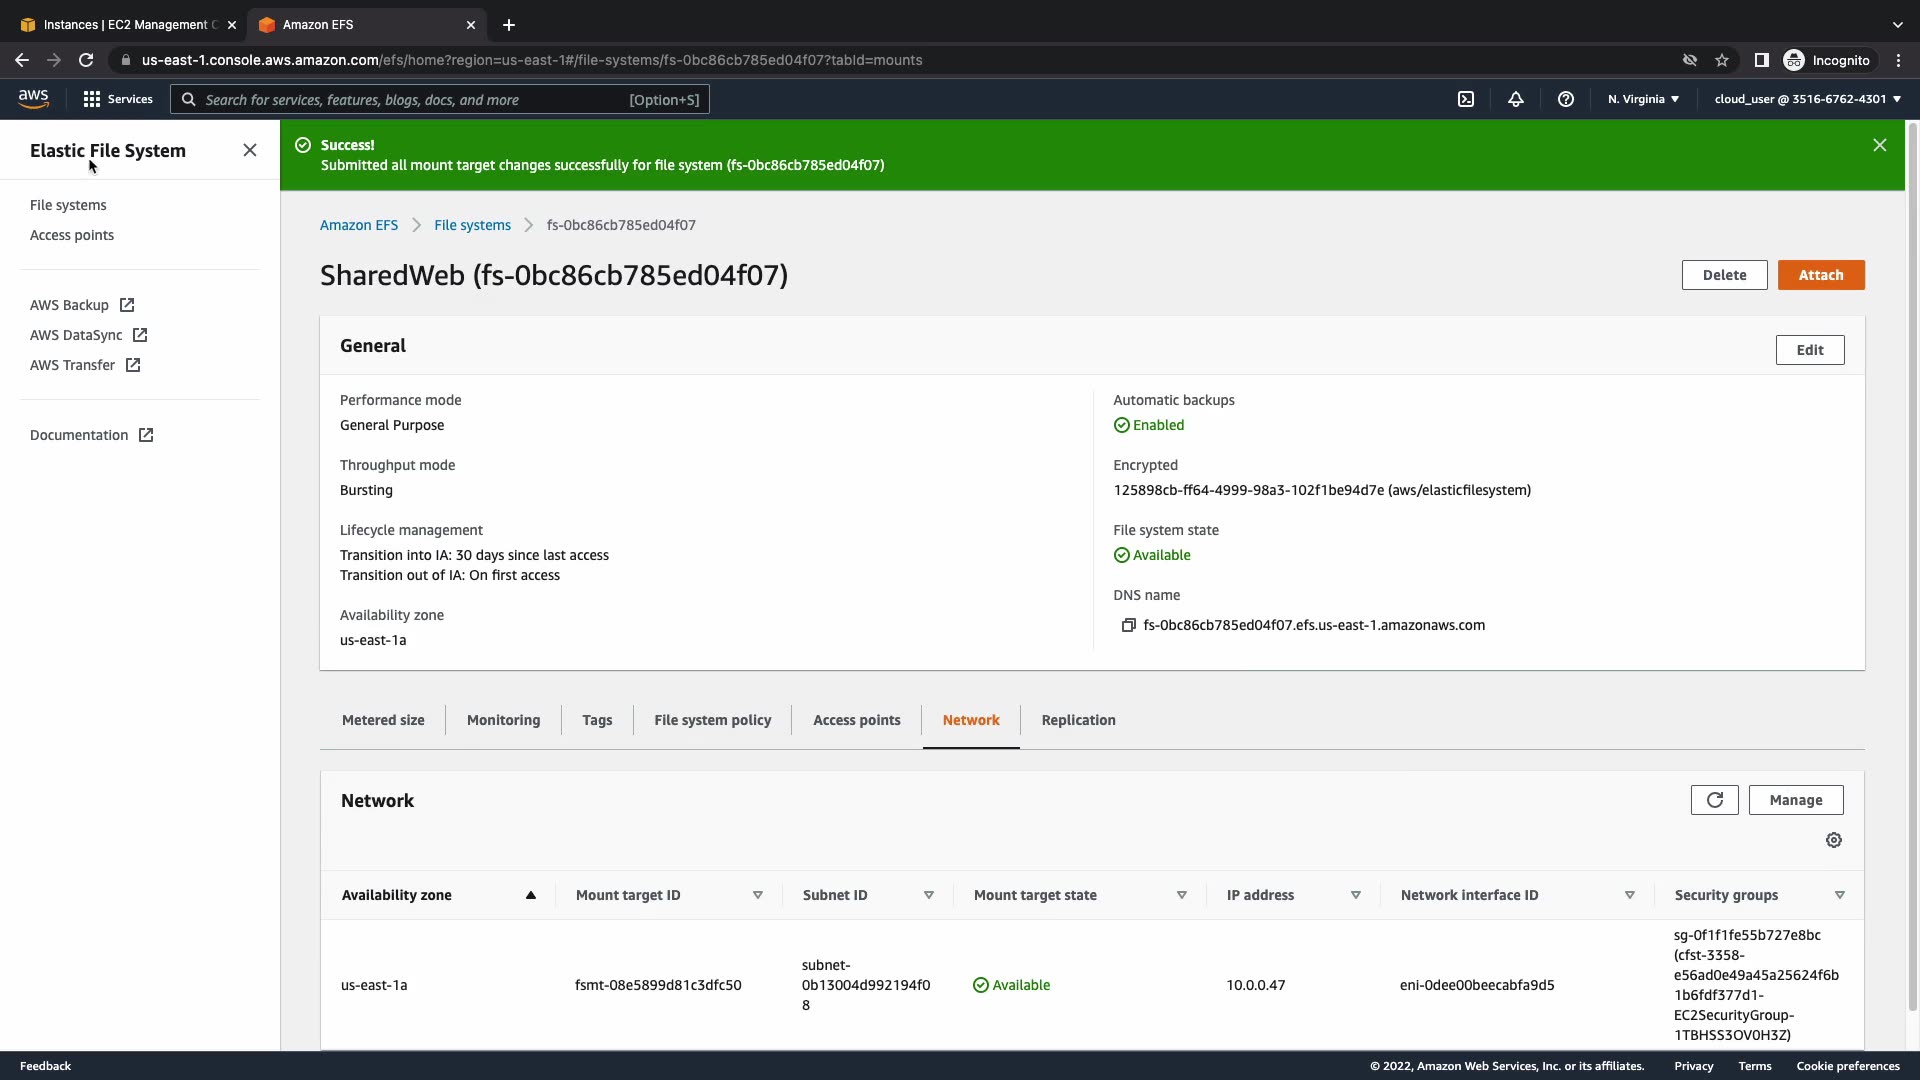The width and height of the screenshot is (1920, 1080).
Task: Open the help question mark icon
Action: click(x=1566, y=99)
